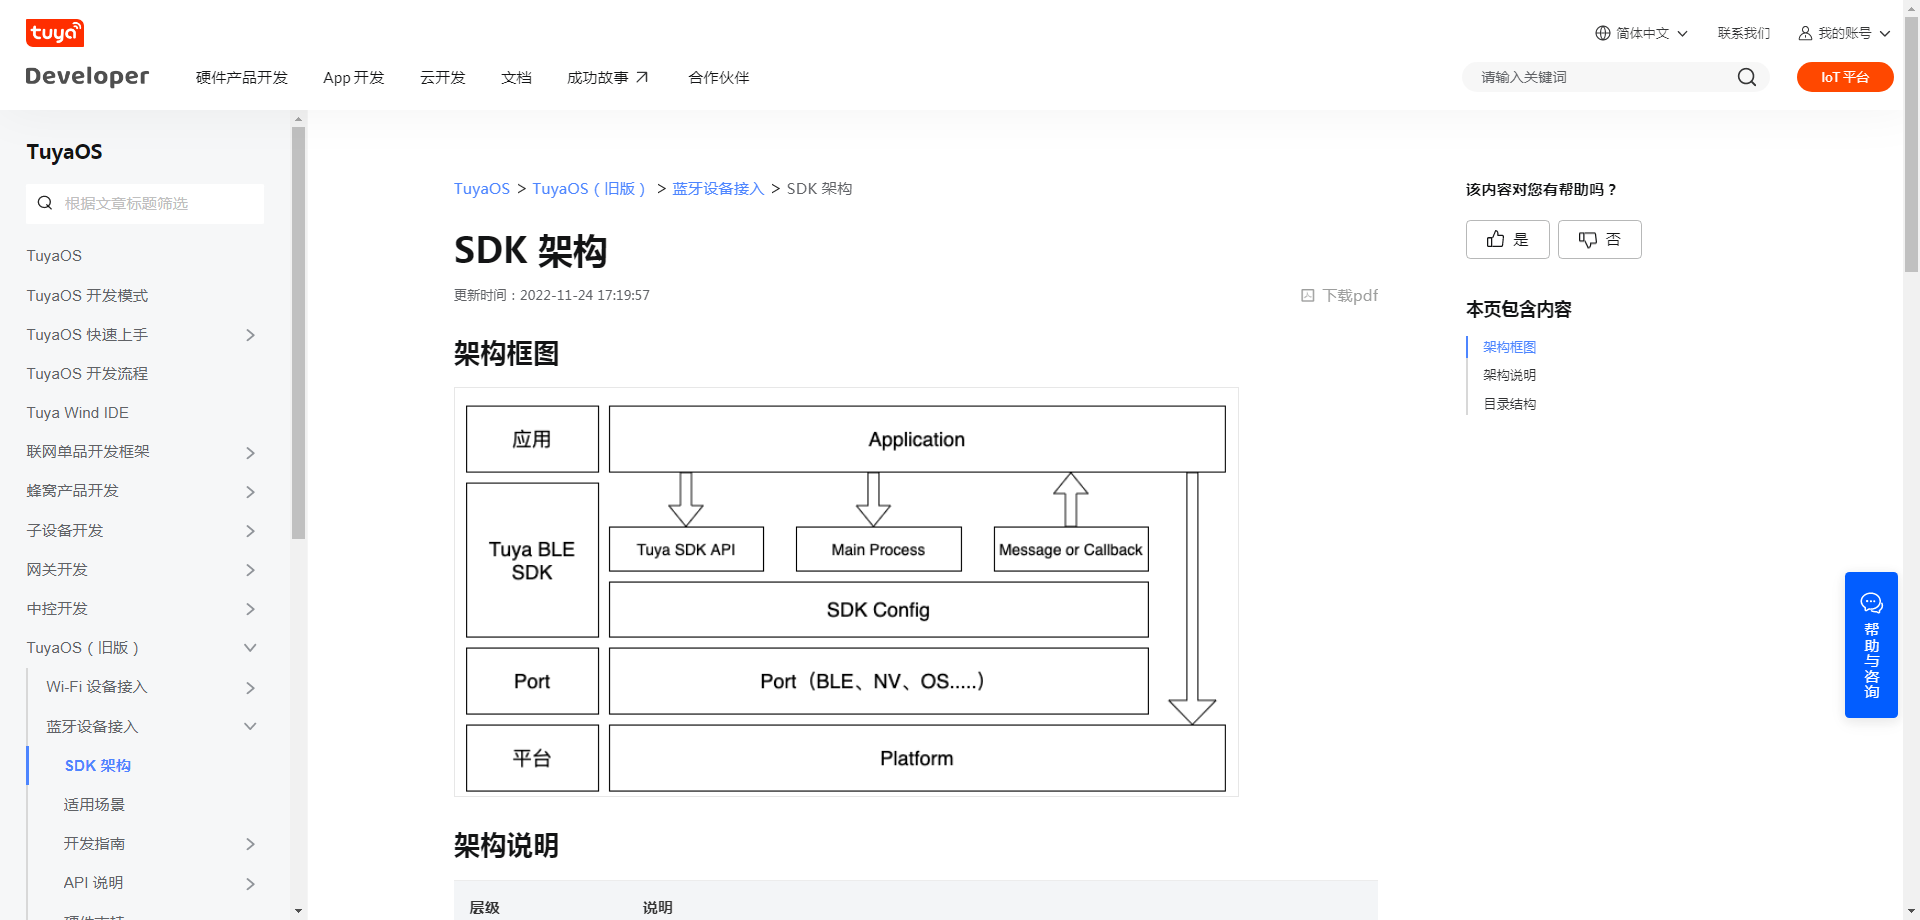Jump to 架构说明 in page contents
Screen dimensions: 1920x920
[1509, 375]
